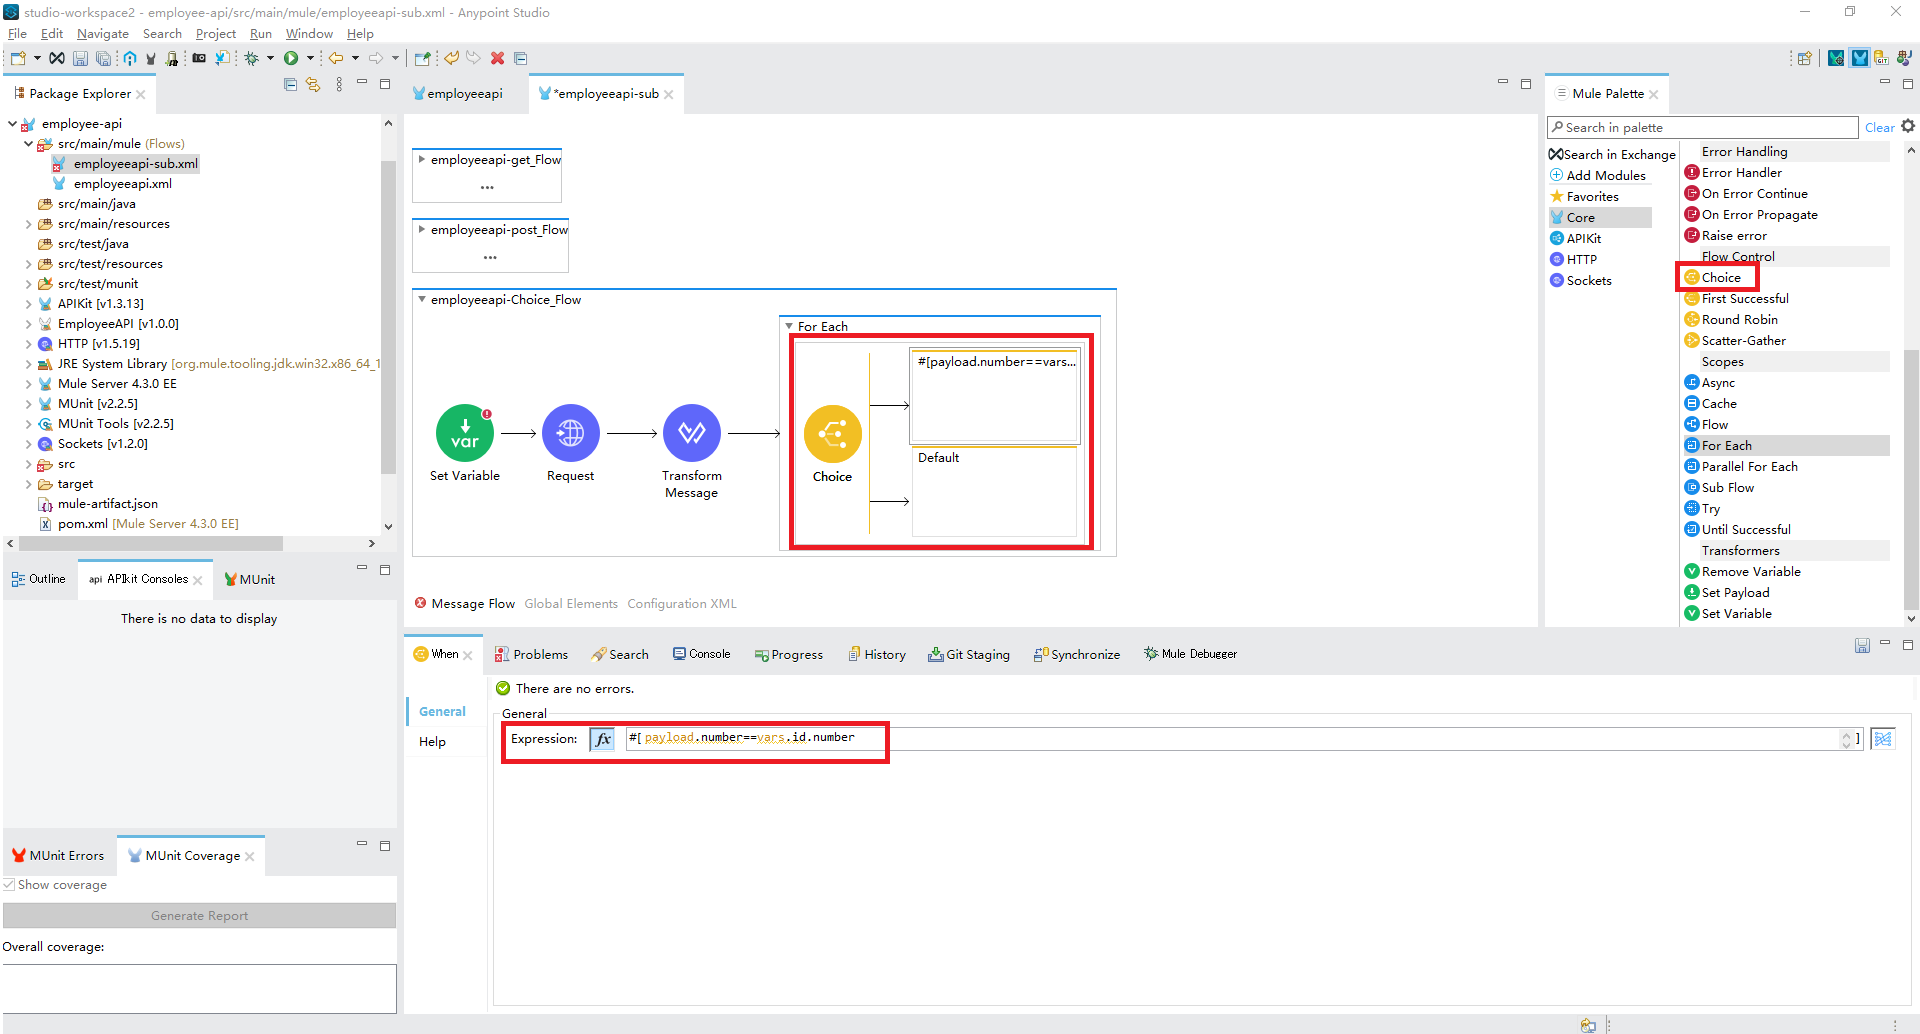This screenshot has height=1034, width=1920.
Task: Expand the employeeapi-get_Flow
Action: tap(422, 160)
